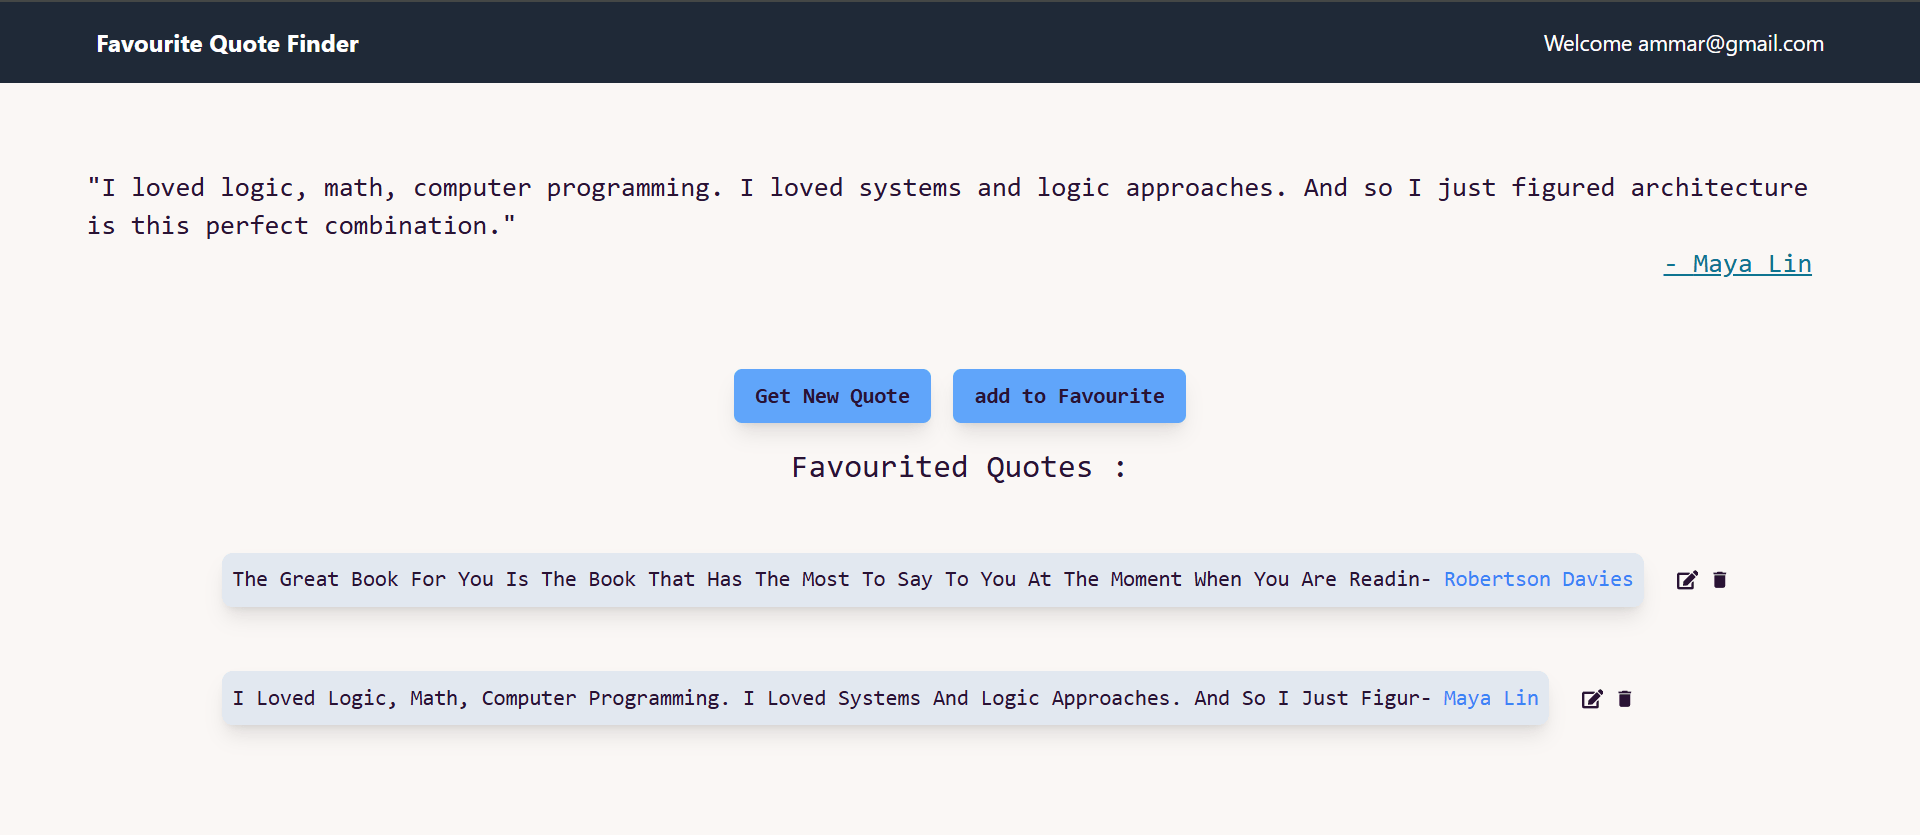Click the Get New Quote button
The height and width of the screenshot is (835, 1920).
click(x=832, y=396)
